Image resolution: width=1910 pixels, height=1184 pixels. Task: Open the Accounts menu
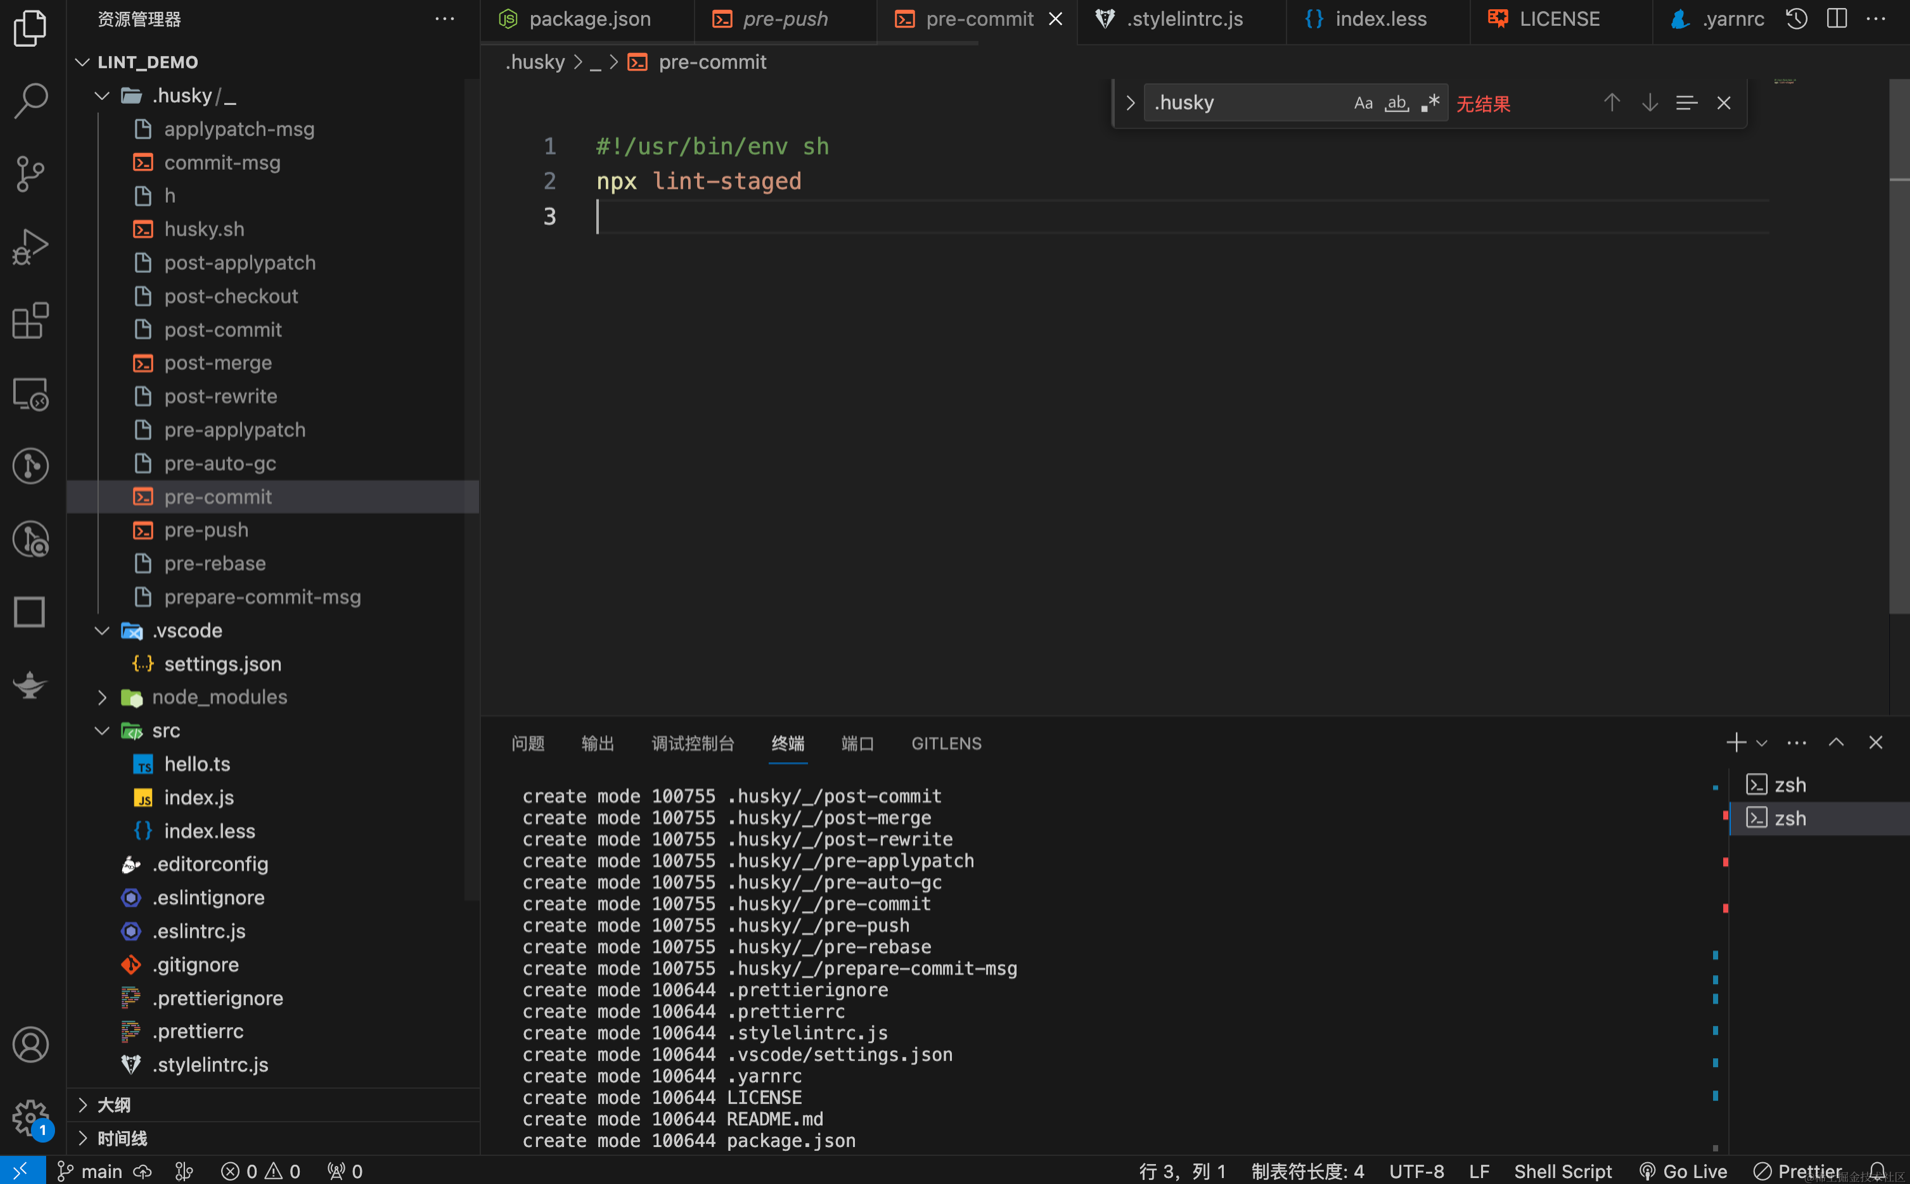click(30, 1045)
